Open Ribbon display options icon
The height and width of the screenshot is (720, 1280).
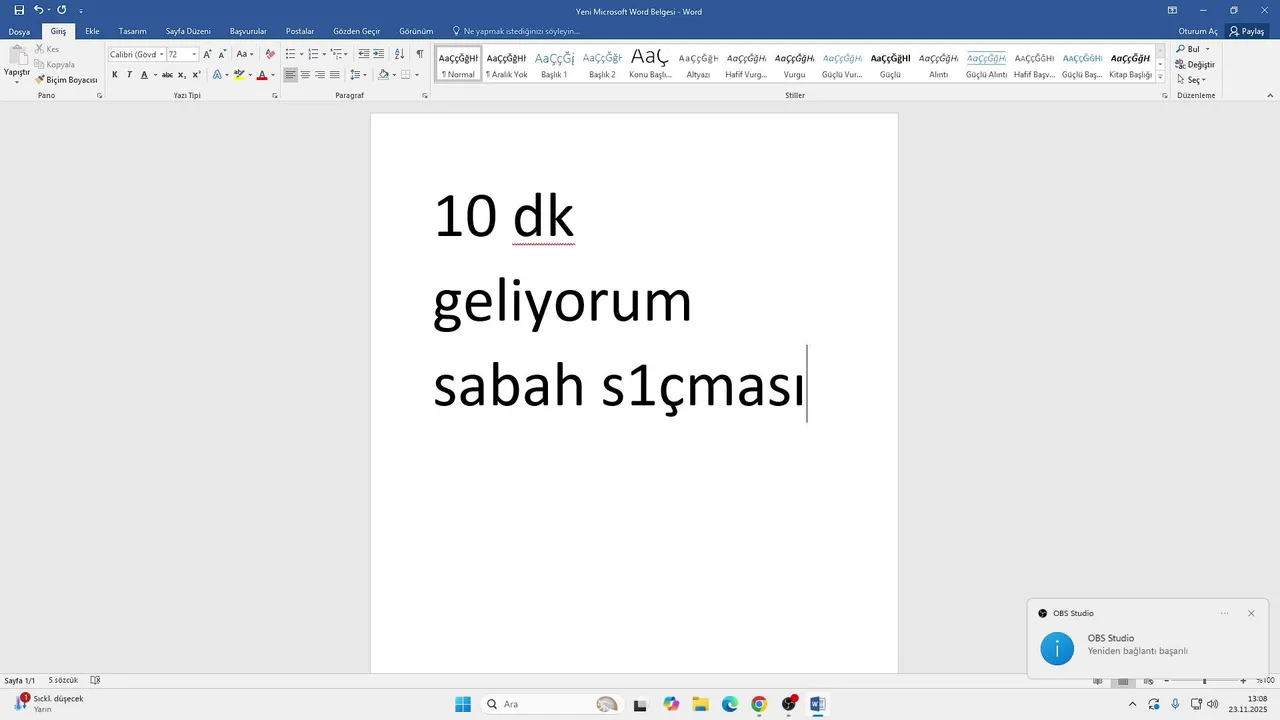click(1172, 10)
